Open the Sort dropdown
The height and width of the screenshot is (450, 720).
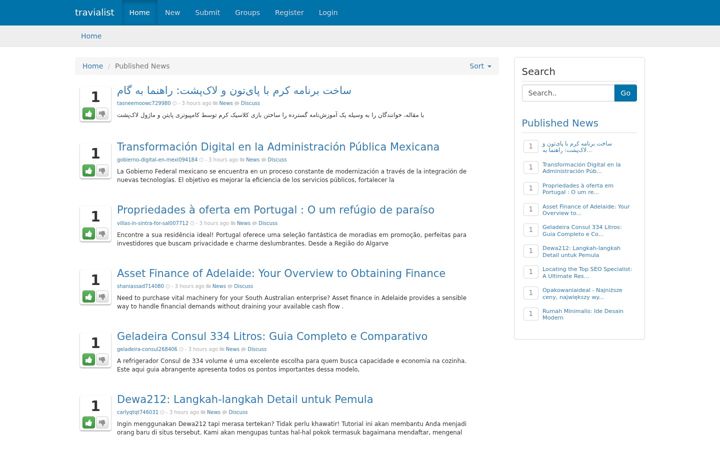[480, 66]
